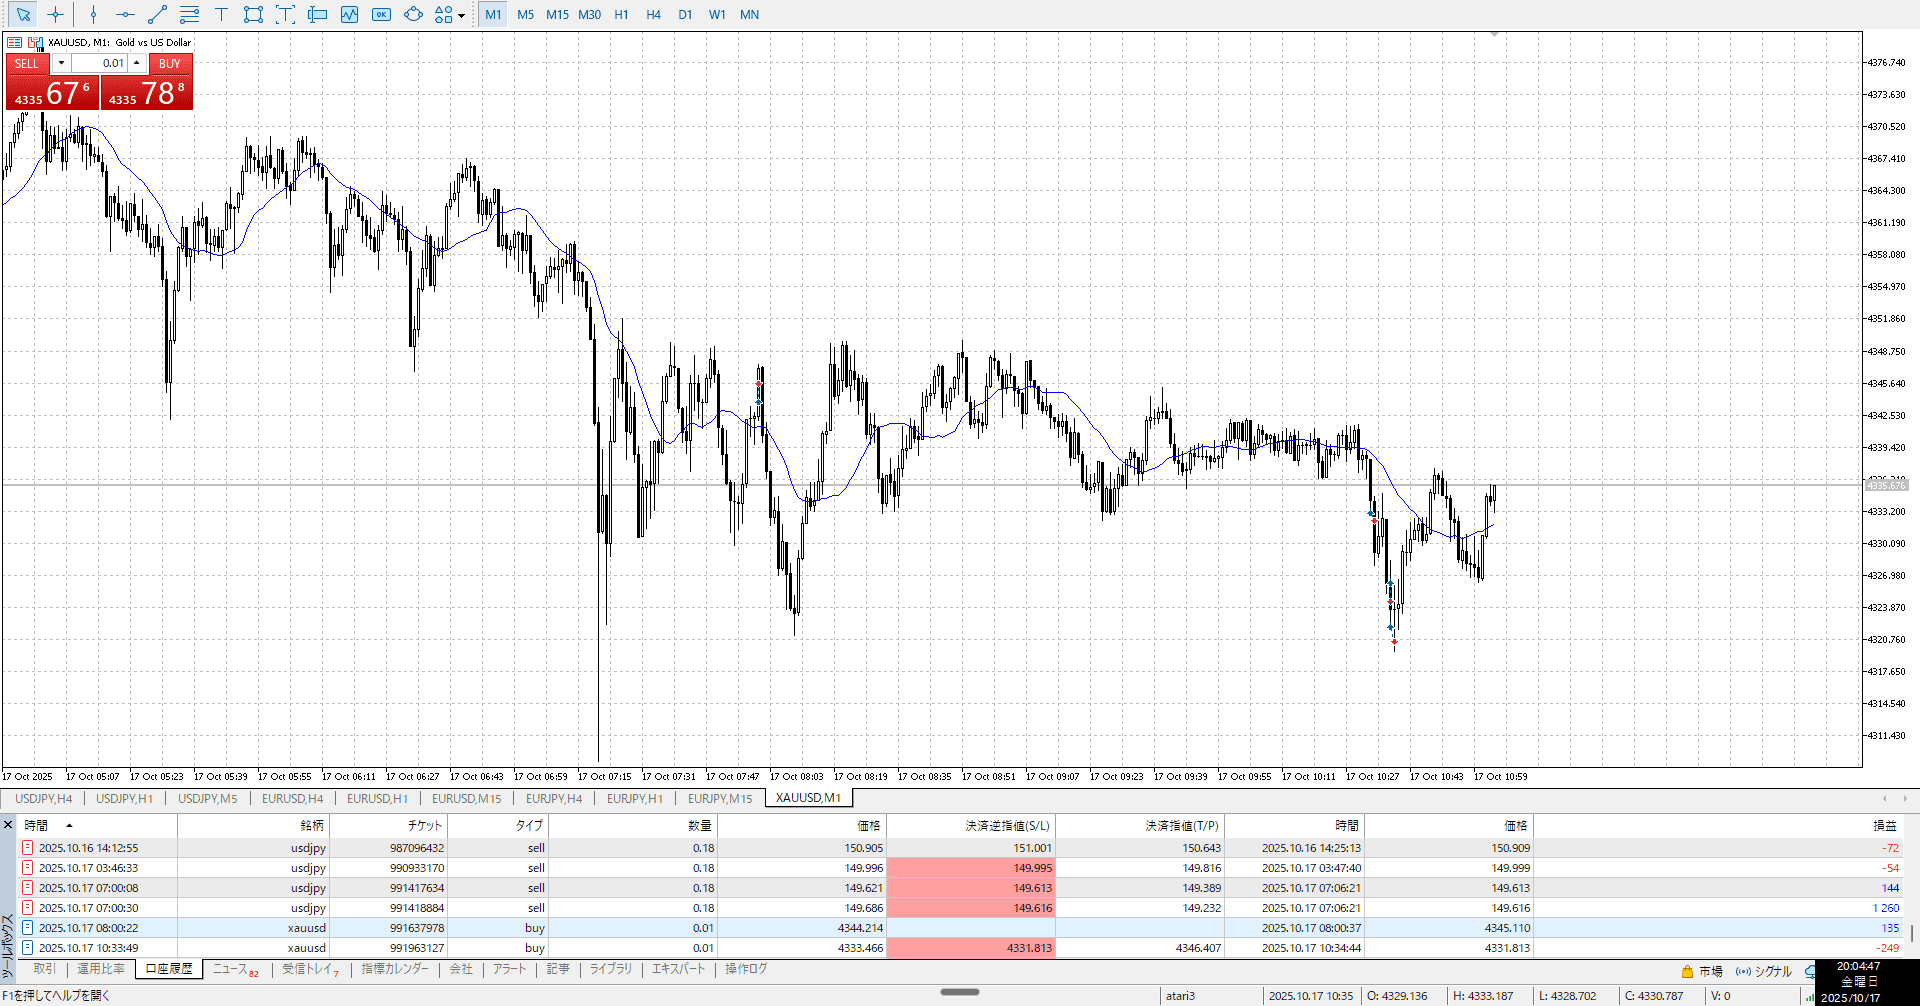
Task: Select the text tool in toolbar
Action: (x=221, y=15)
